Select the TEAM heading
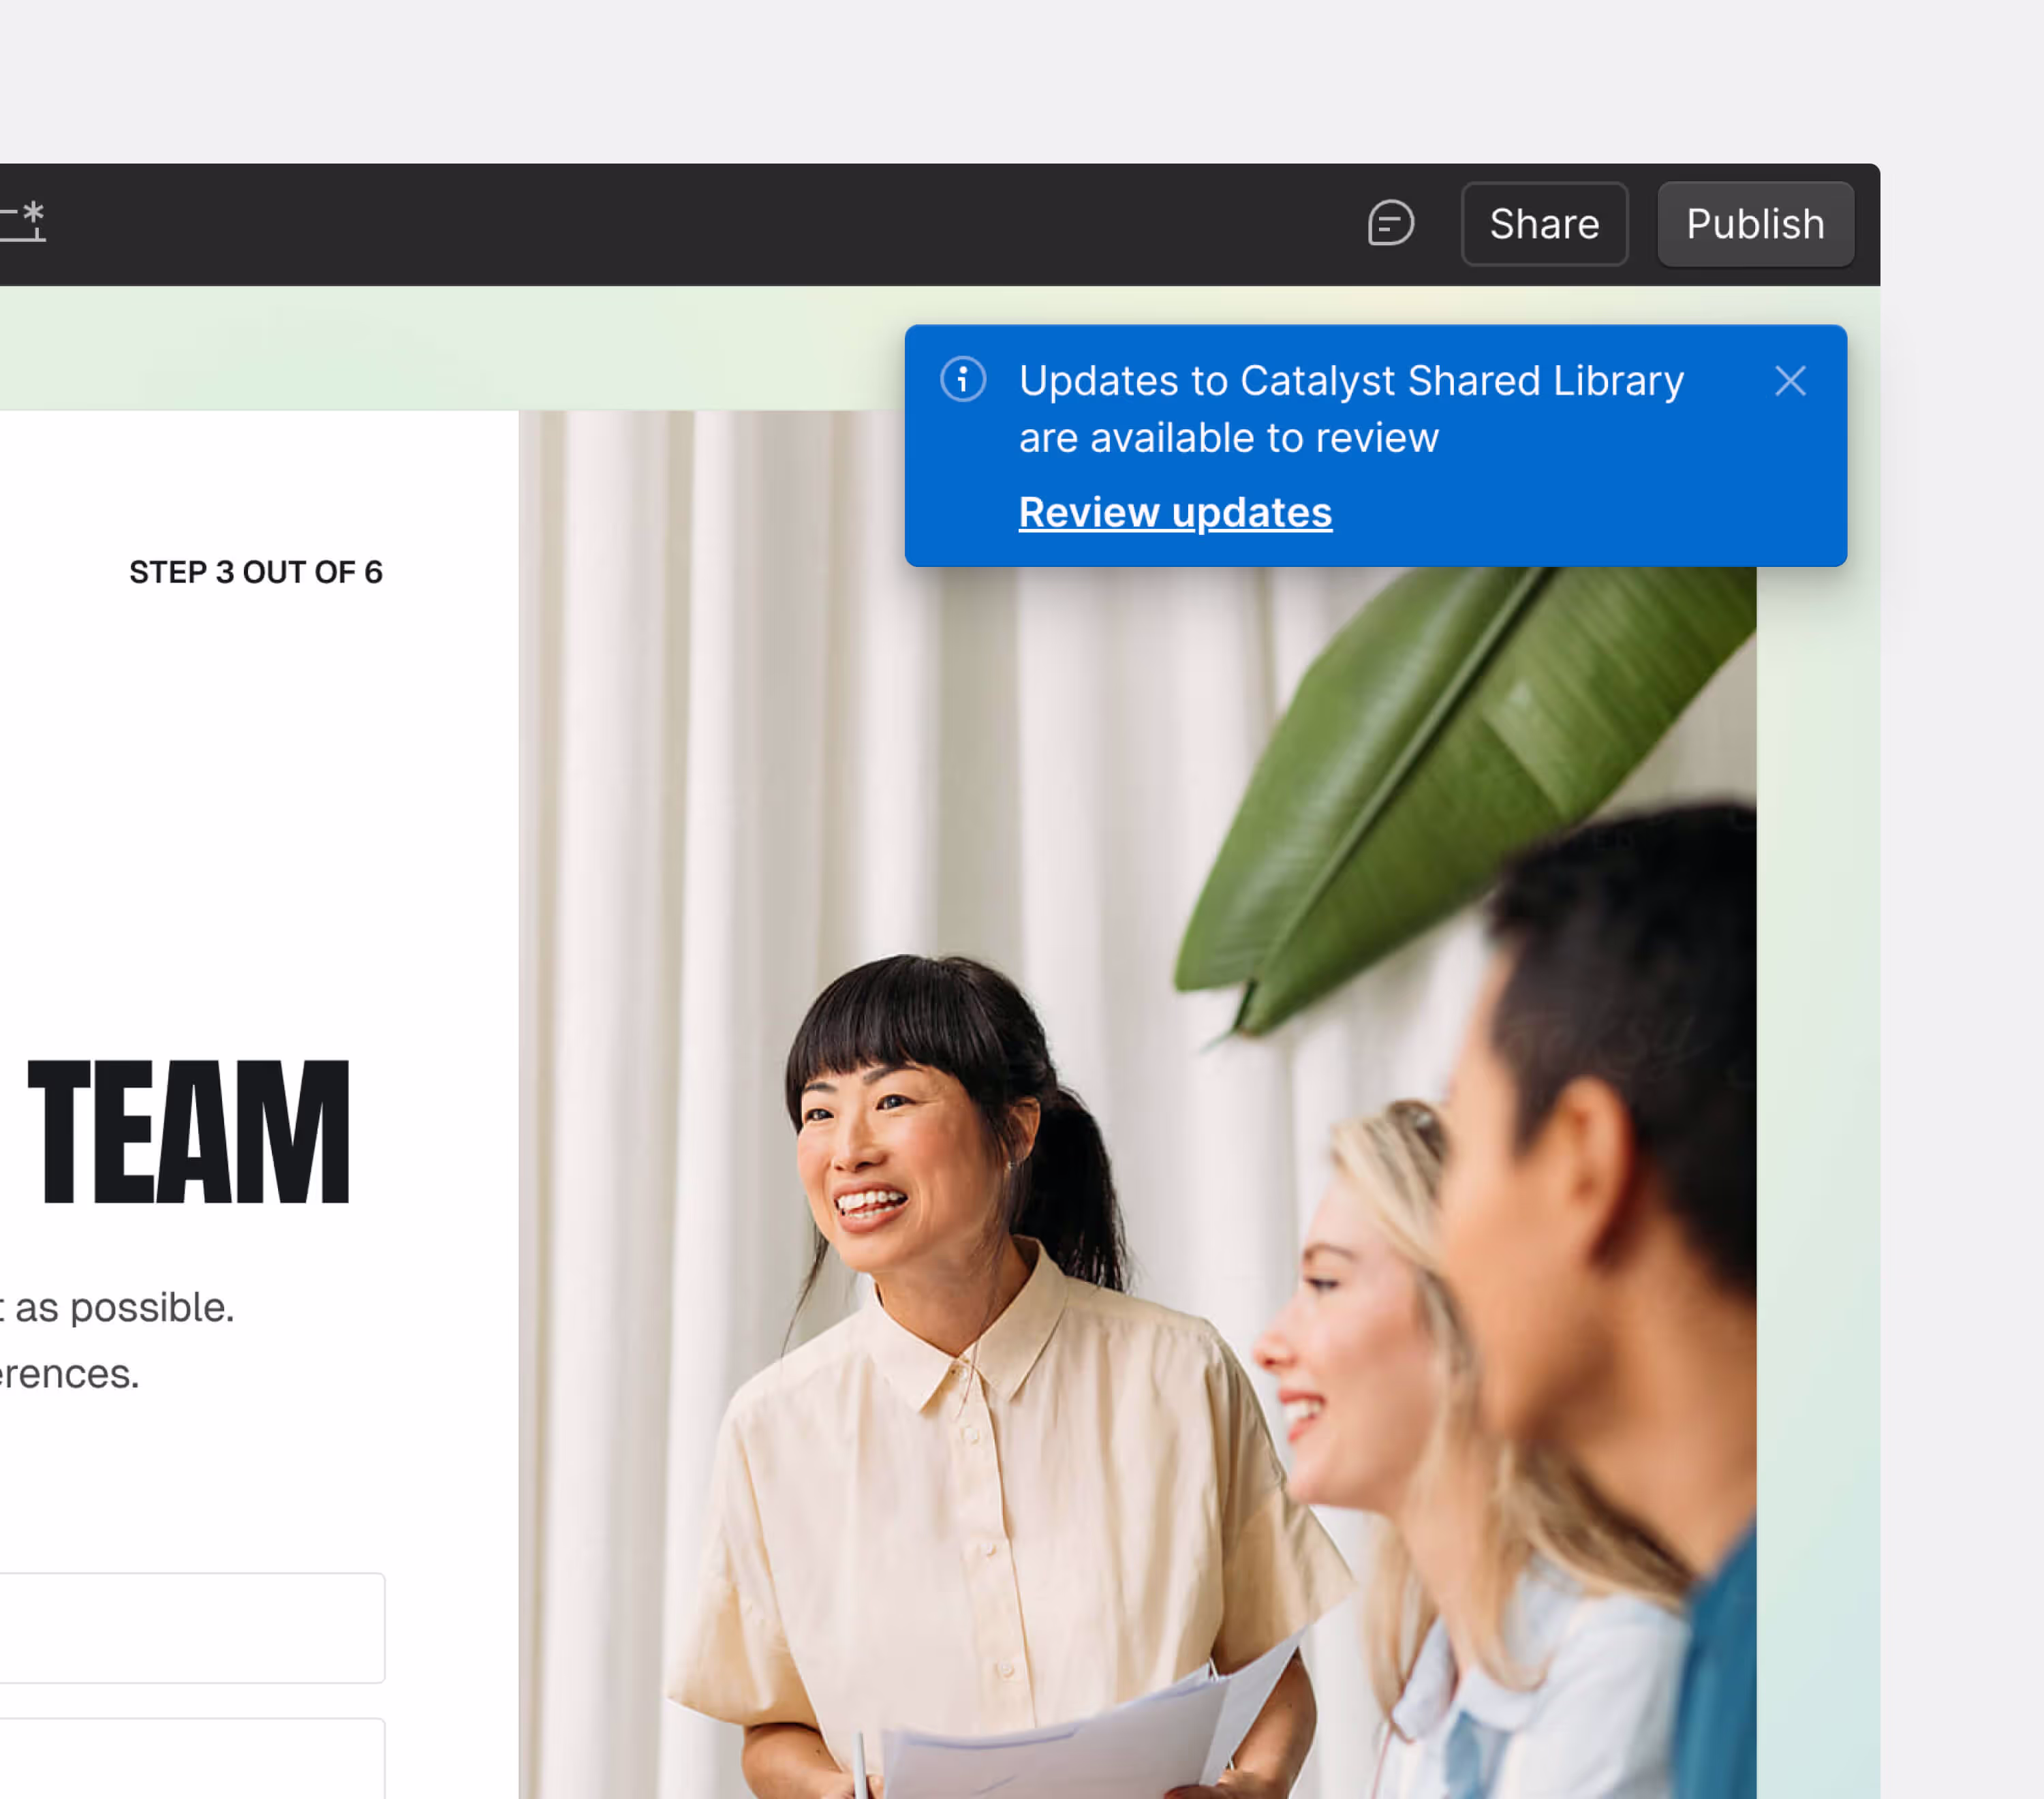 188,1132
